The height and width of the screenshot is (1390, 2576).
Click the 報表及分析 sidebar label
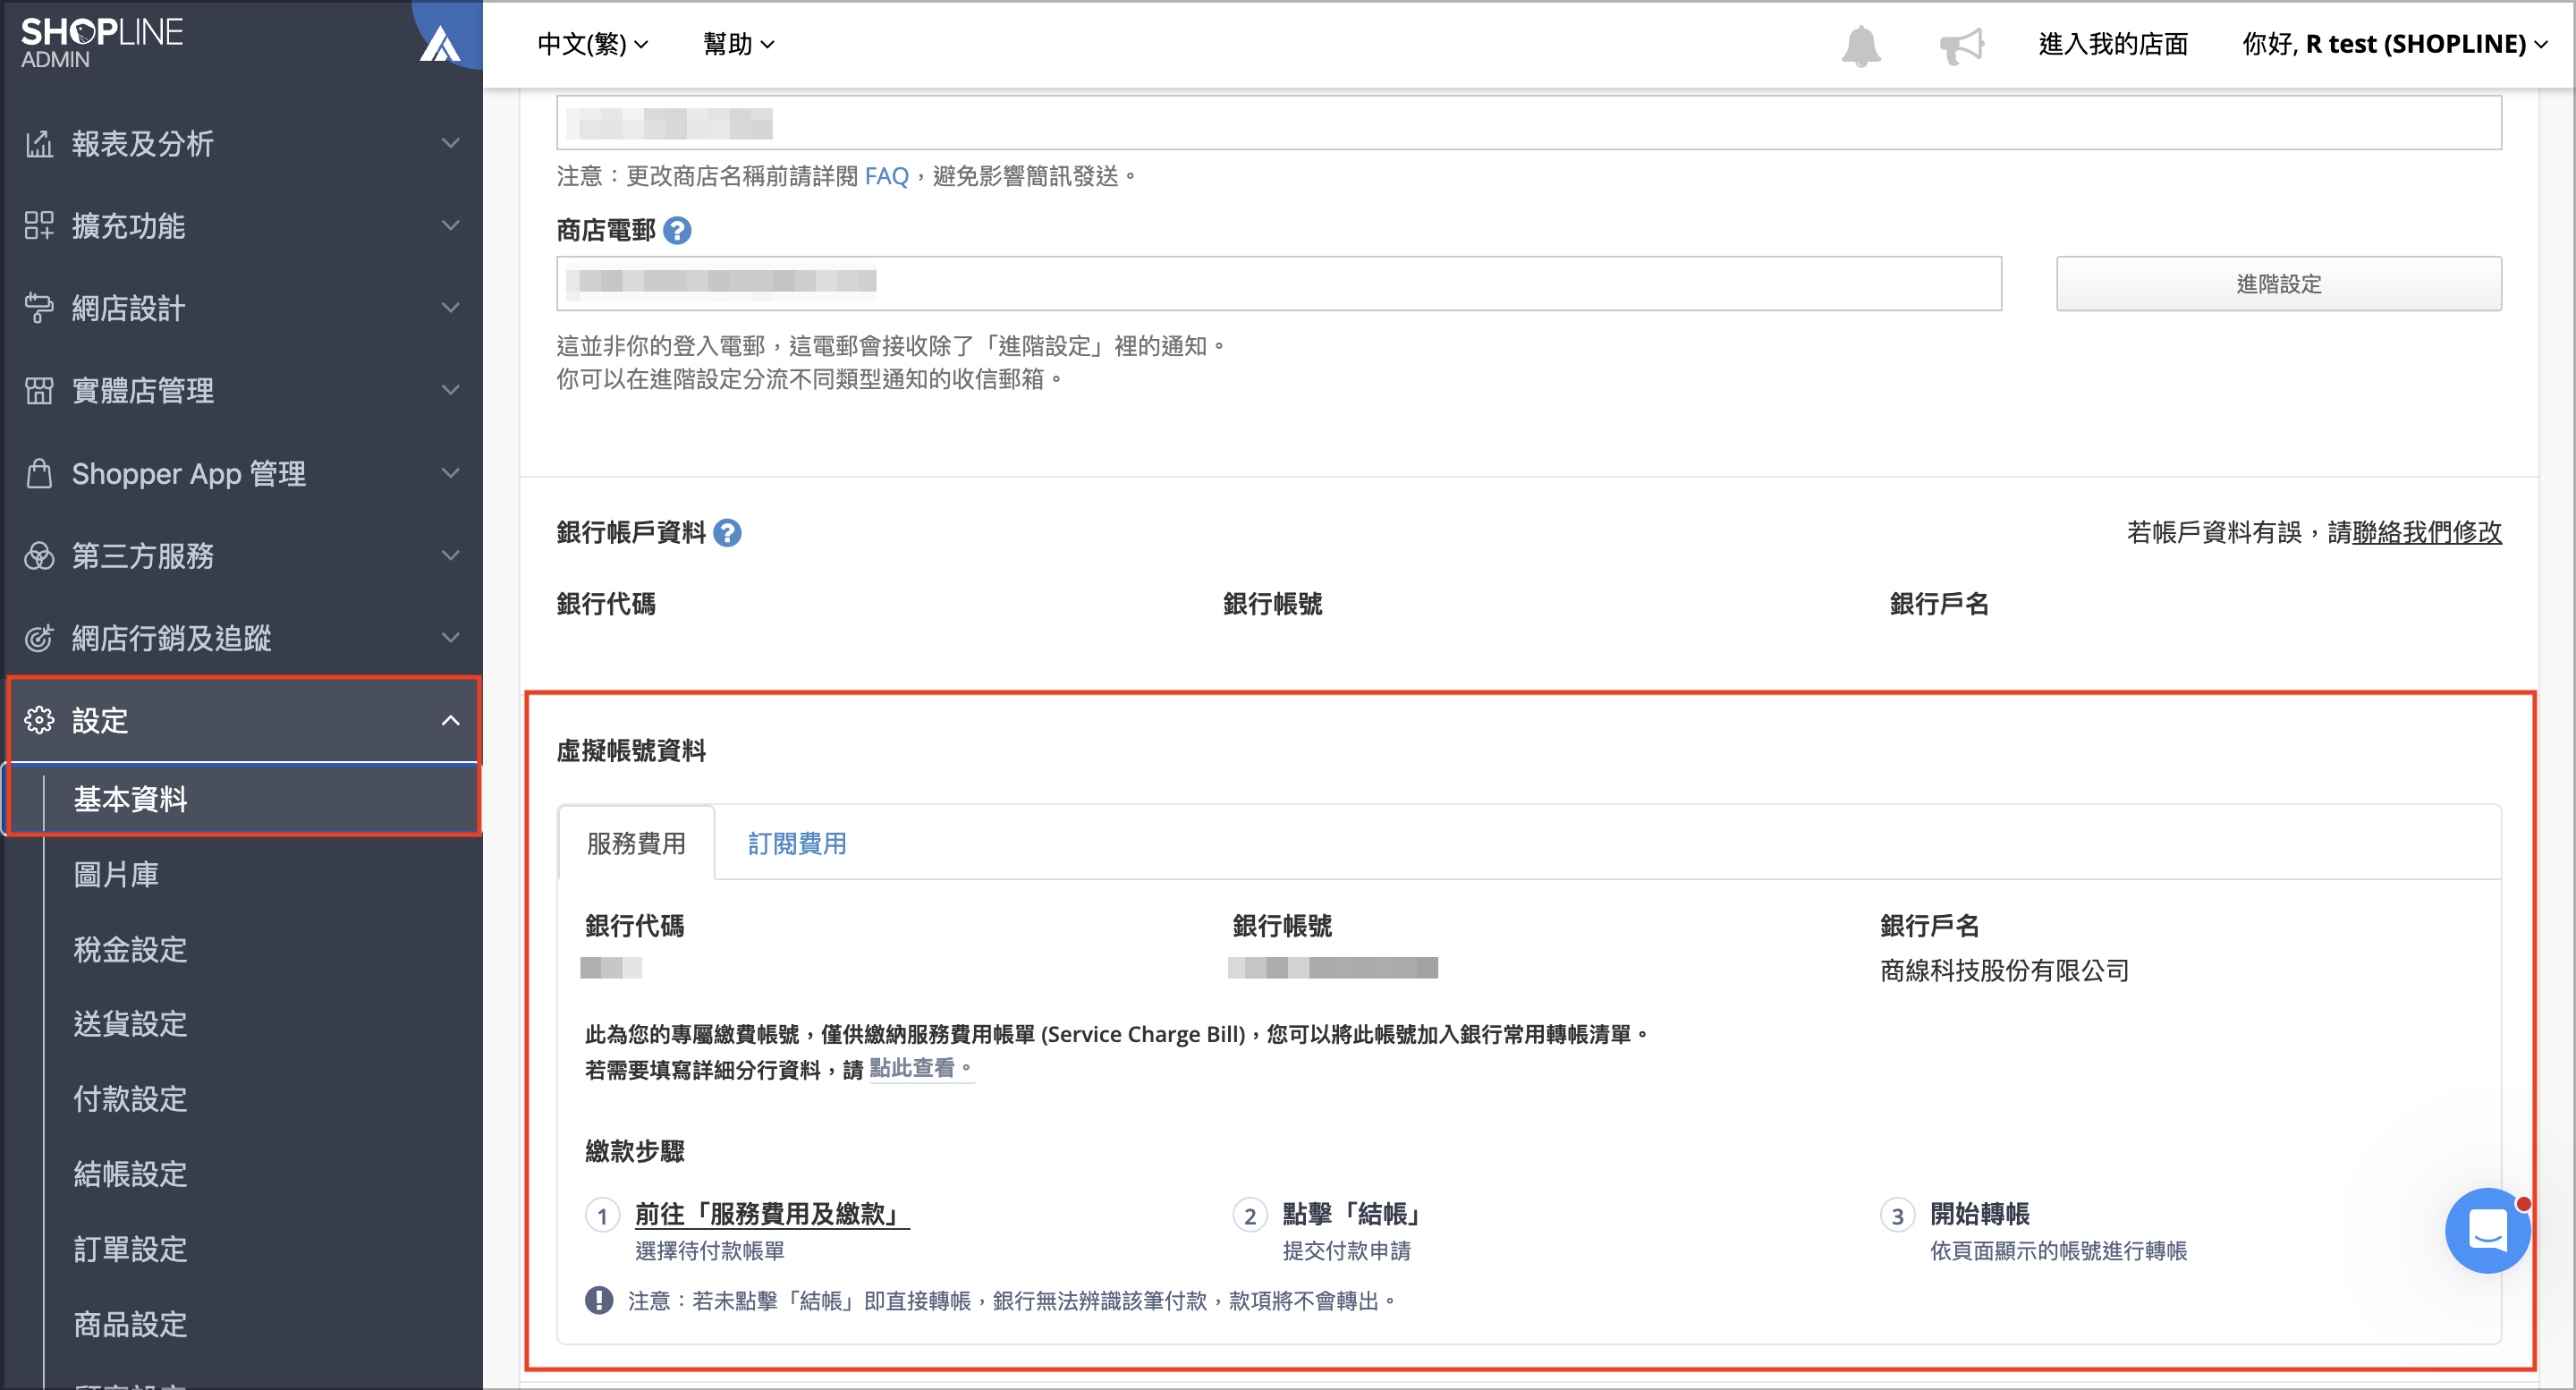[x=142, y=143]
